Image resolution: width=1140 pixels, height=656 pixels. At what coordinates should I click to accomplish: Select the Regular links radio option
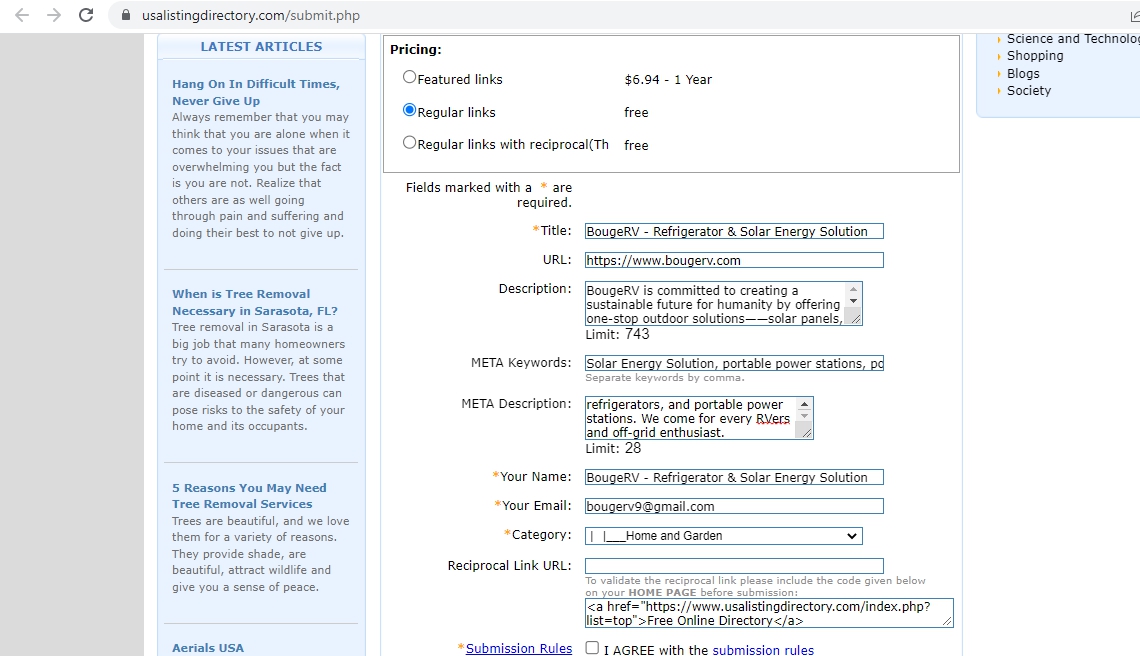pyautogui.click(x=409, y=110)
